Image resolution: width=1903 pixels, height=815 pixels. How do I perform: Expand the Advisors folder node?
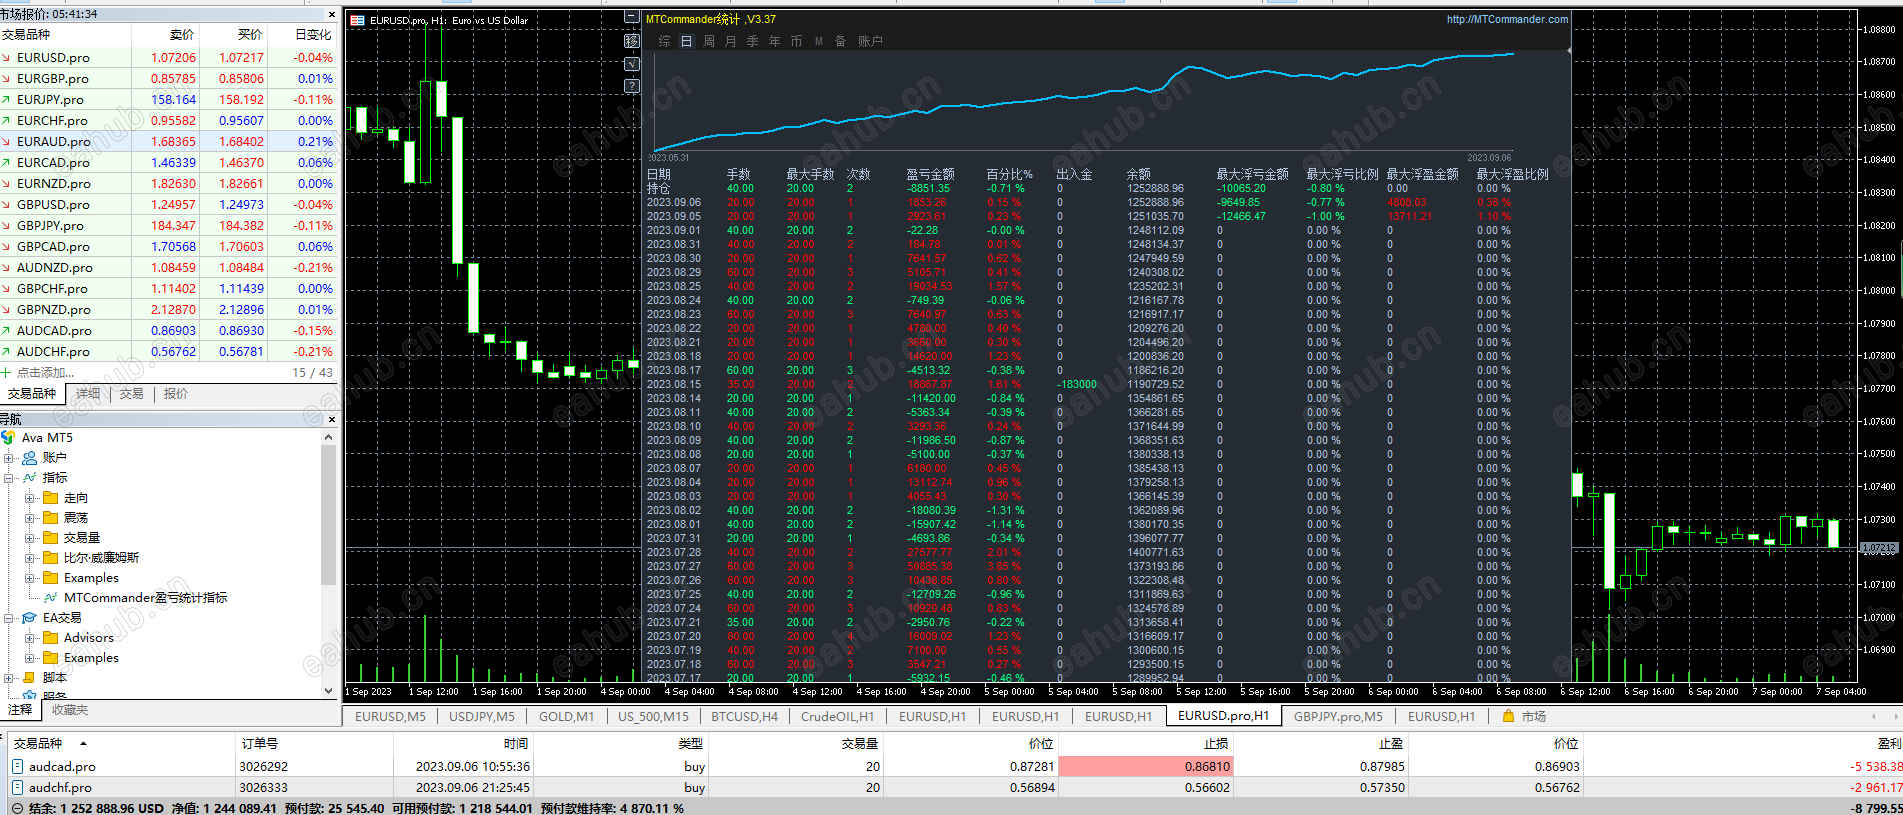tap(30, 638)
